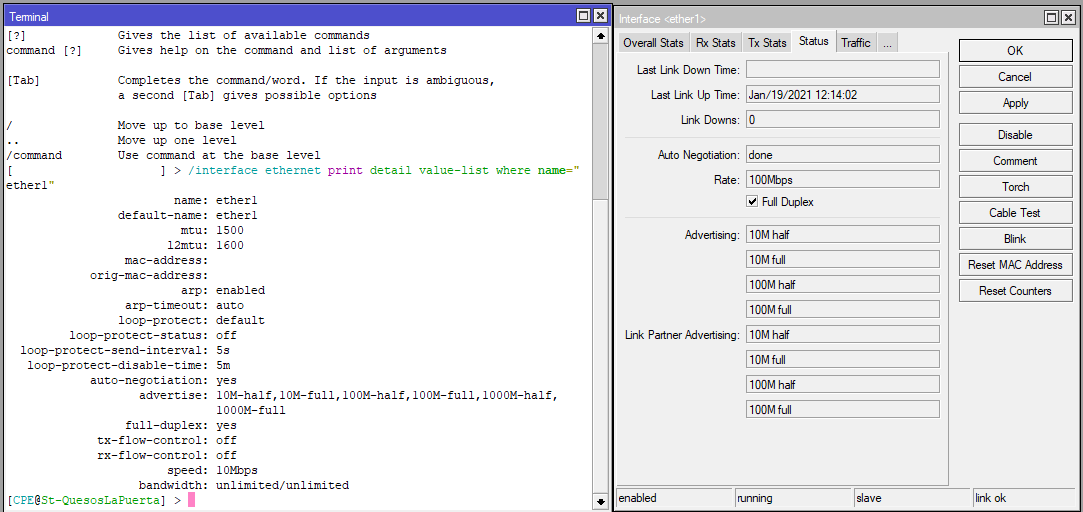Launch Torch on ether1
The image size is (1083, 512).
click(x=1015, y=187)
